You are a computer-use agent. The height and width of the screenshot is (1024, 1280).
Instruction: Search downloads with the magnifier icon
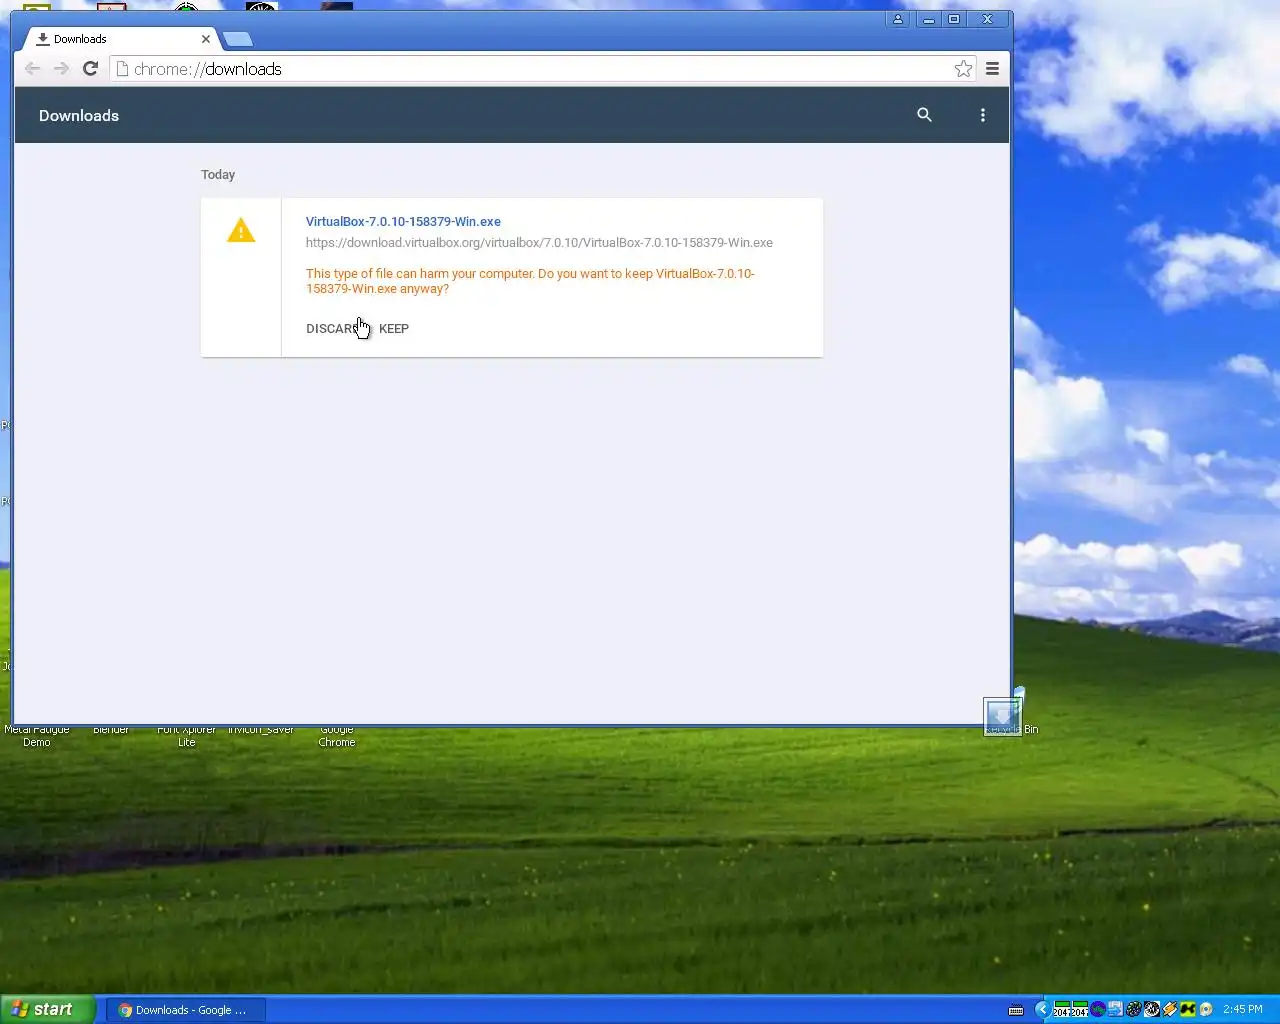point(924,115)
